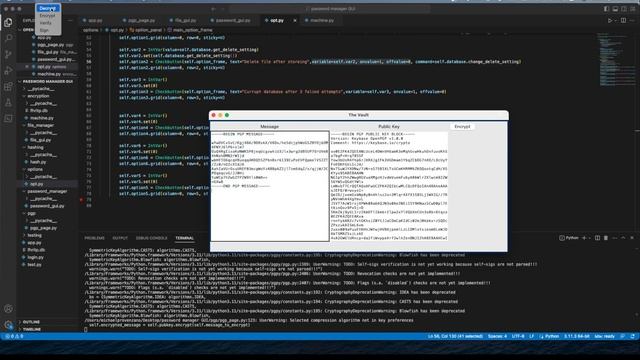Open the Output panel tab
Viewport: 640px width, 360px height.
pos(120,238)
